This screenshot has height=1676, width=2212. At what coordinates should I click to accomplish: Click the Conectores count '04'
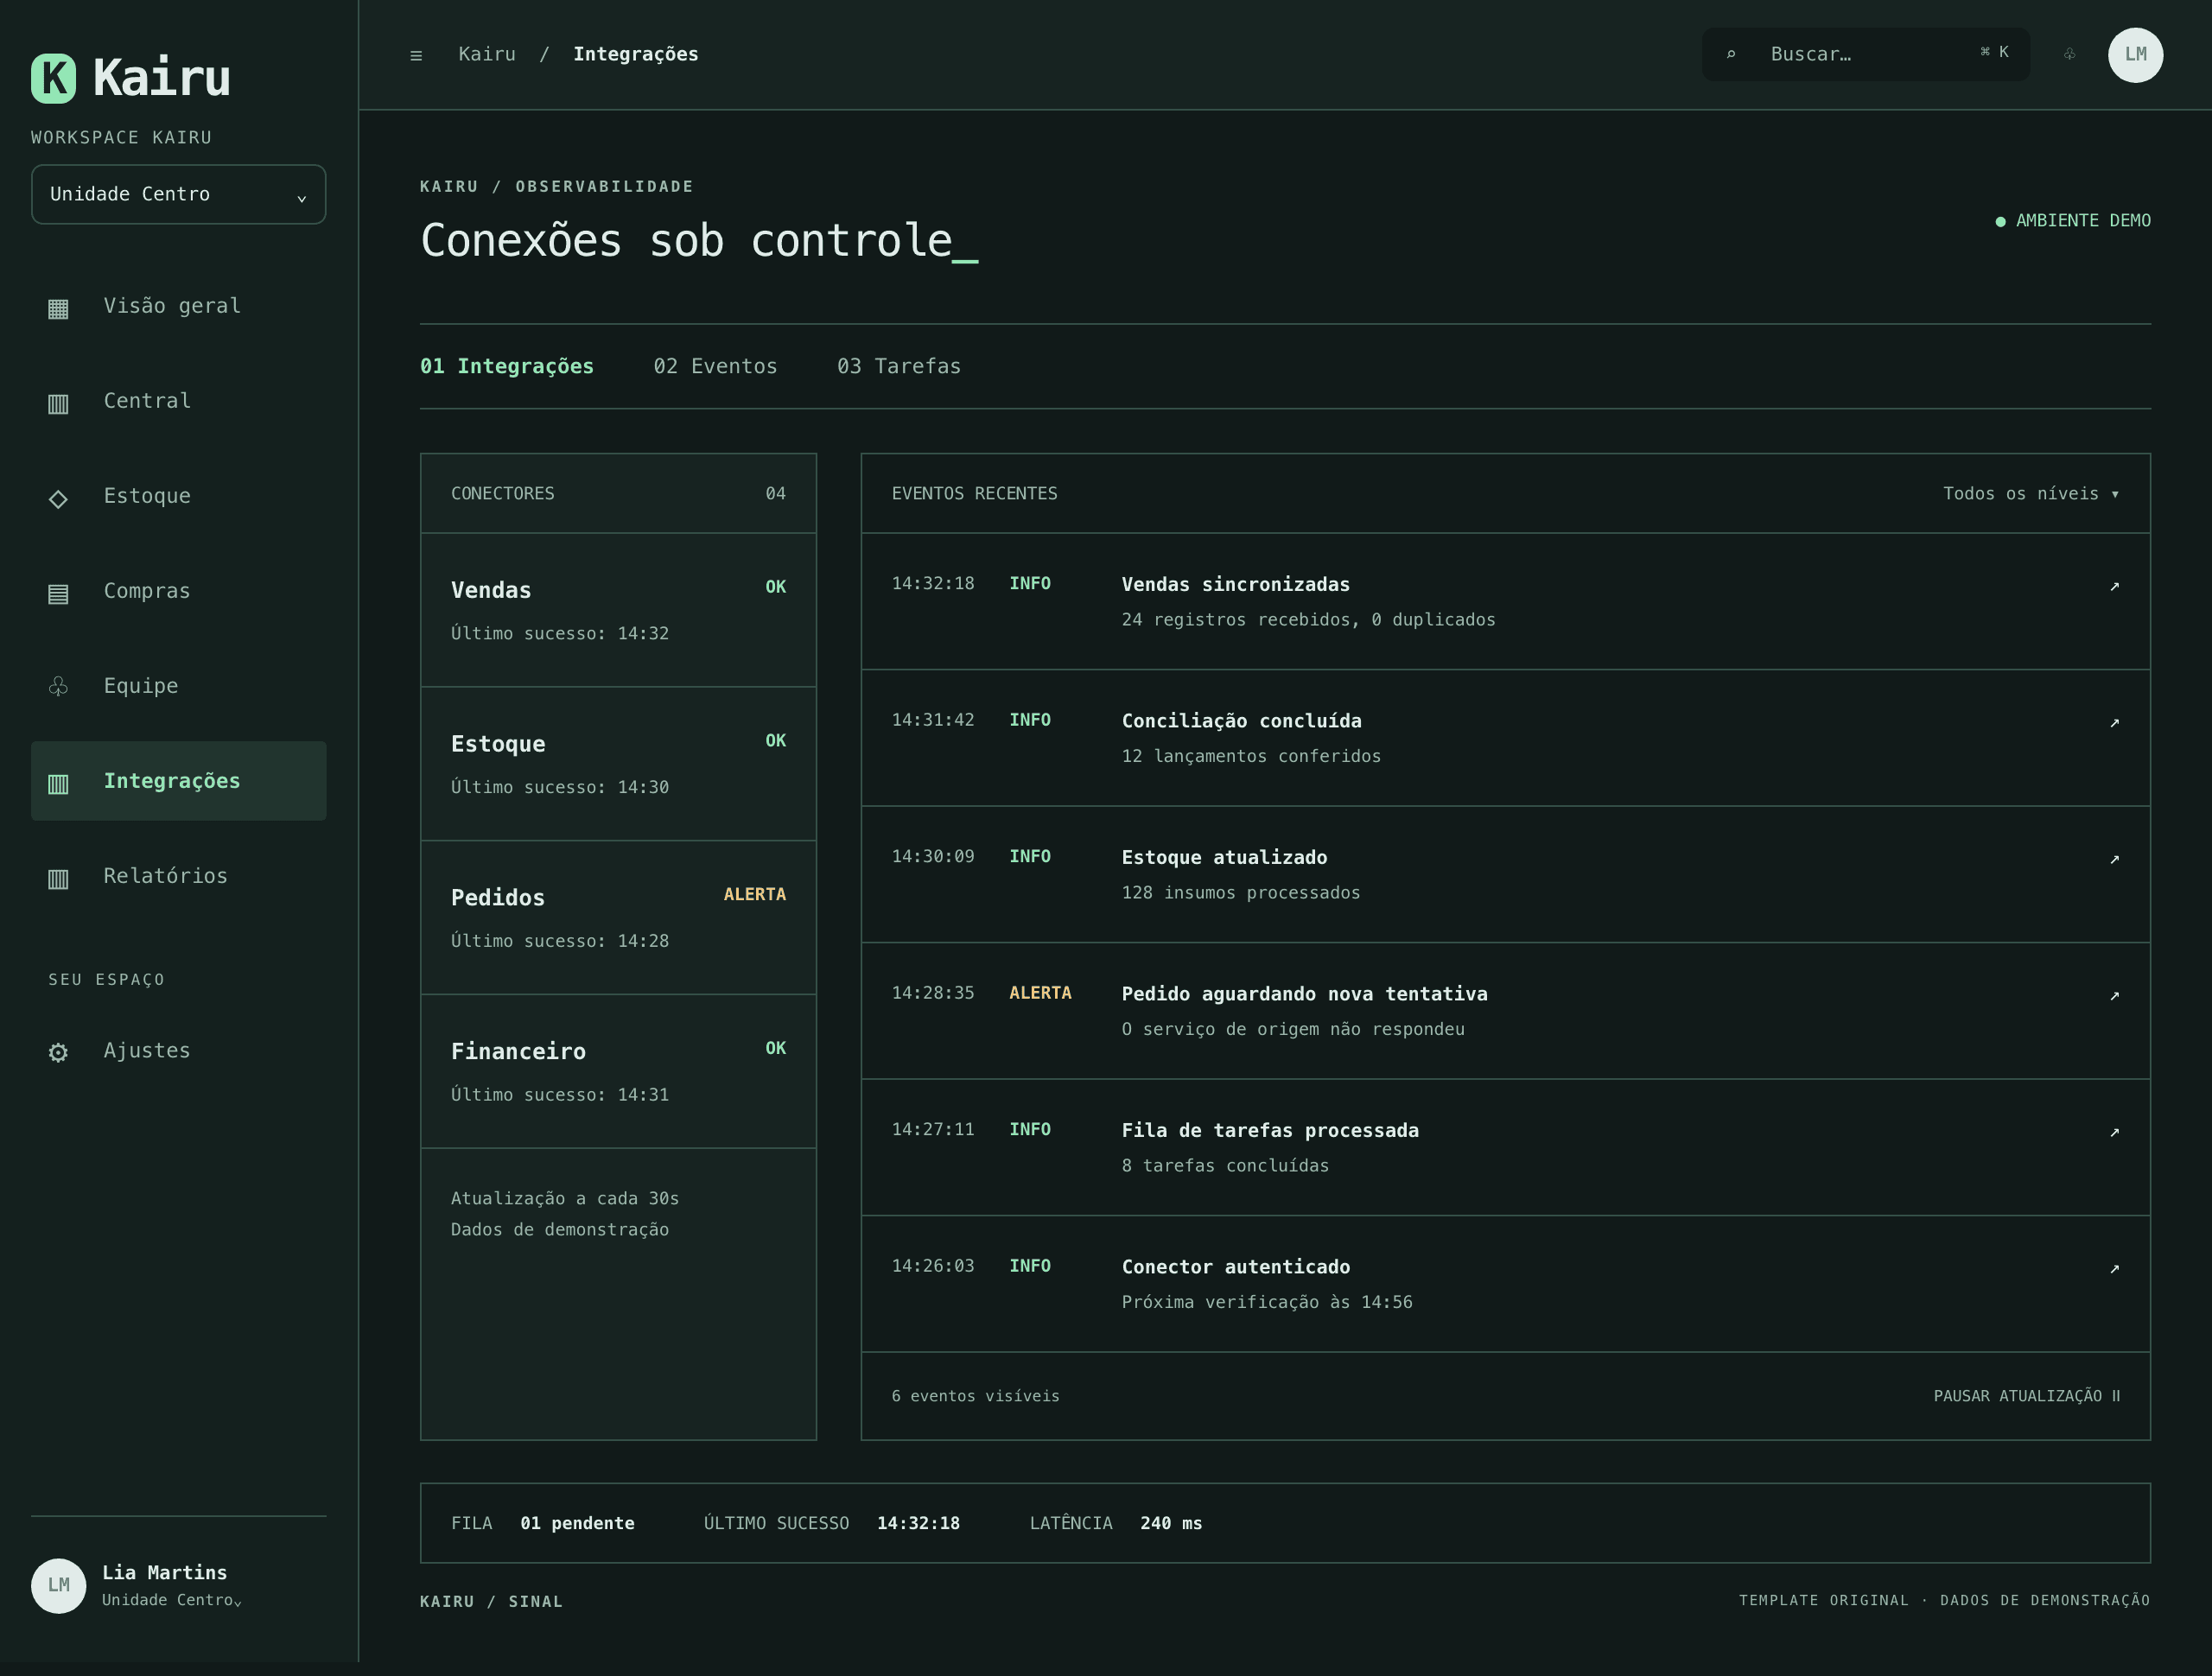775,493
